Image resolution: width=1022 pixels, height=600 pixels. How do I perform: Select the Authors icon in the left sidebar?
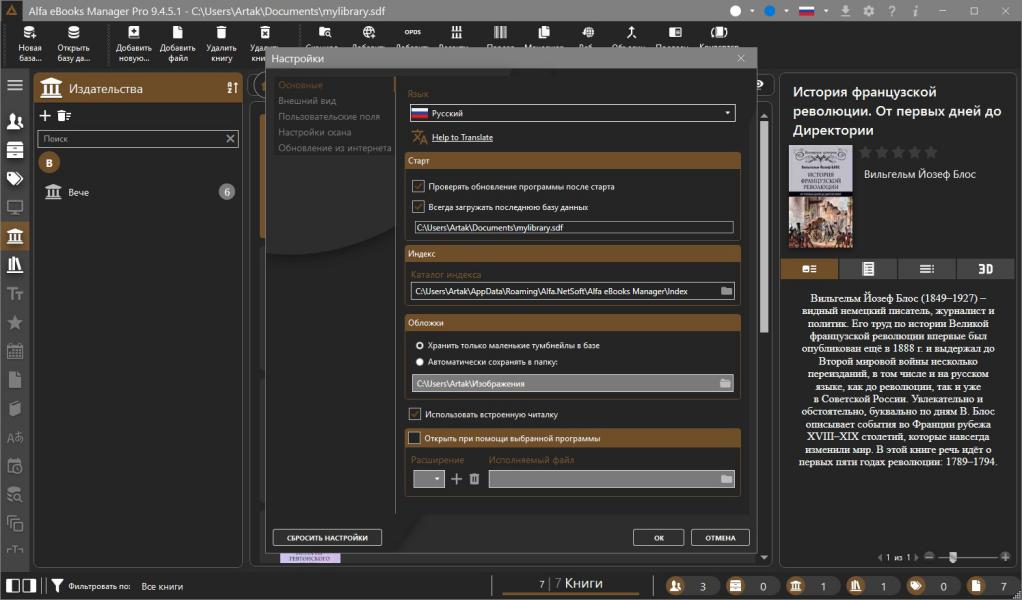[15, 121]
